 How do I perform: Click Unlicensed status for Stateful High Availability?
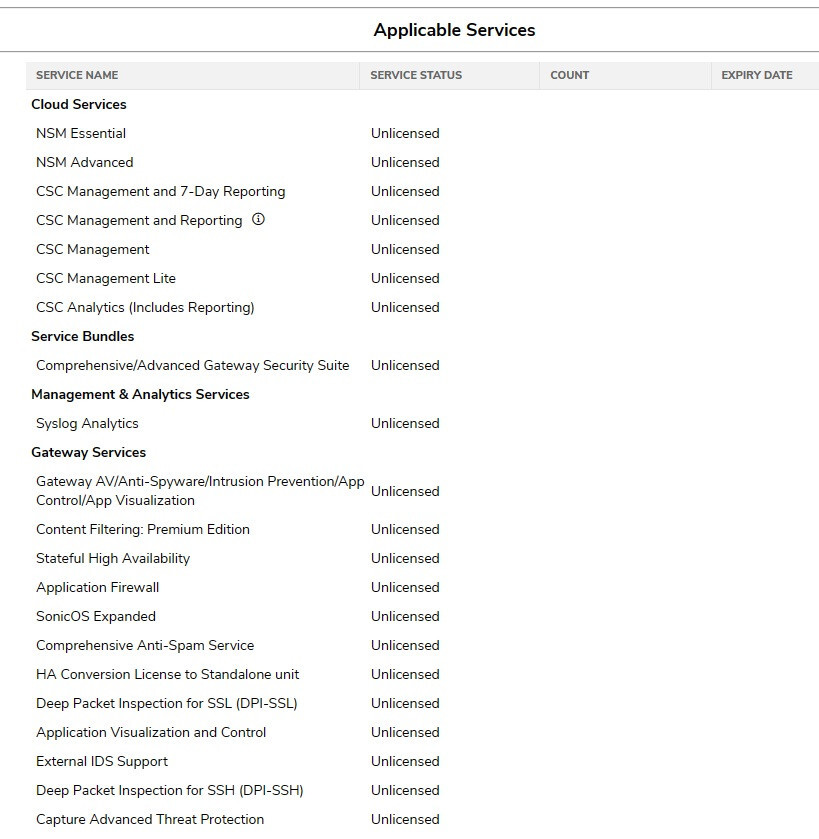[x=405, y=559]
